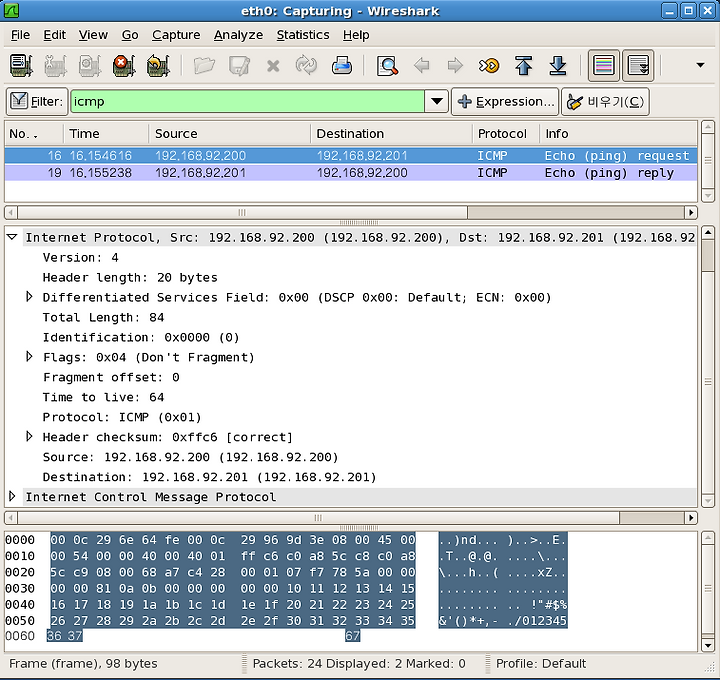This screenshot has width=720, height=680.
Task: Select Identification: 0x0000 (0) field
Action: (141, 337)
